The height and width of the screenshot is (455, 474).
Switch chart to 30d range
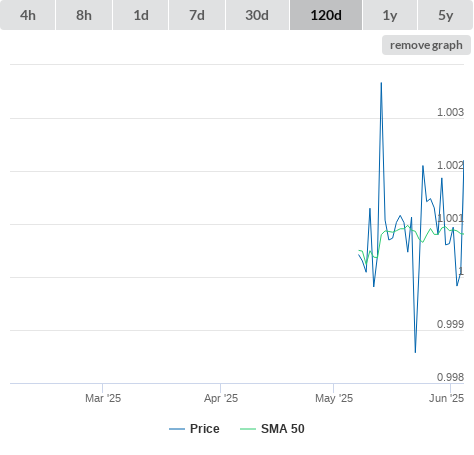pyautogui.click(x=257, y=15)
